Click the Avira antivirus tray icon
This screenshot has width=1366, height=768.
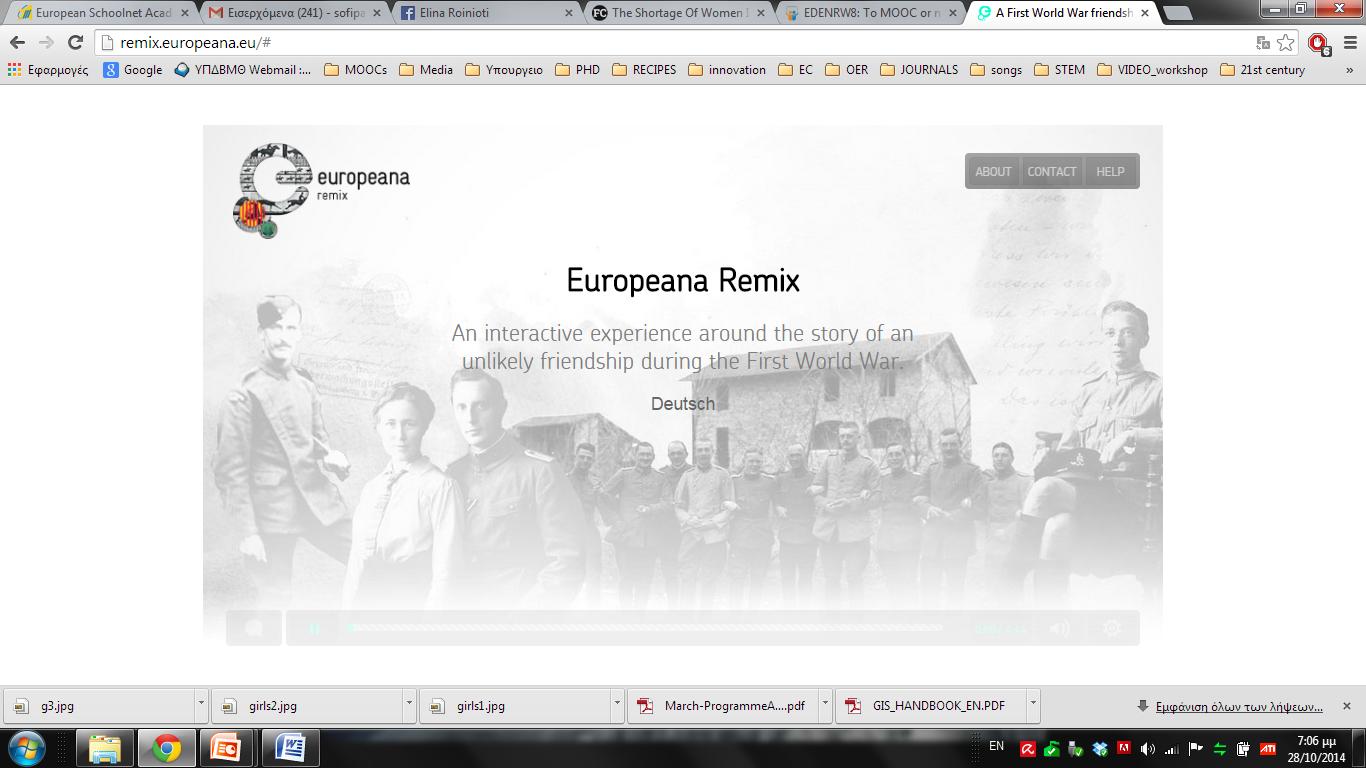(x=1027, y=748)
